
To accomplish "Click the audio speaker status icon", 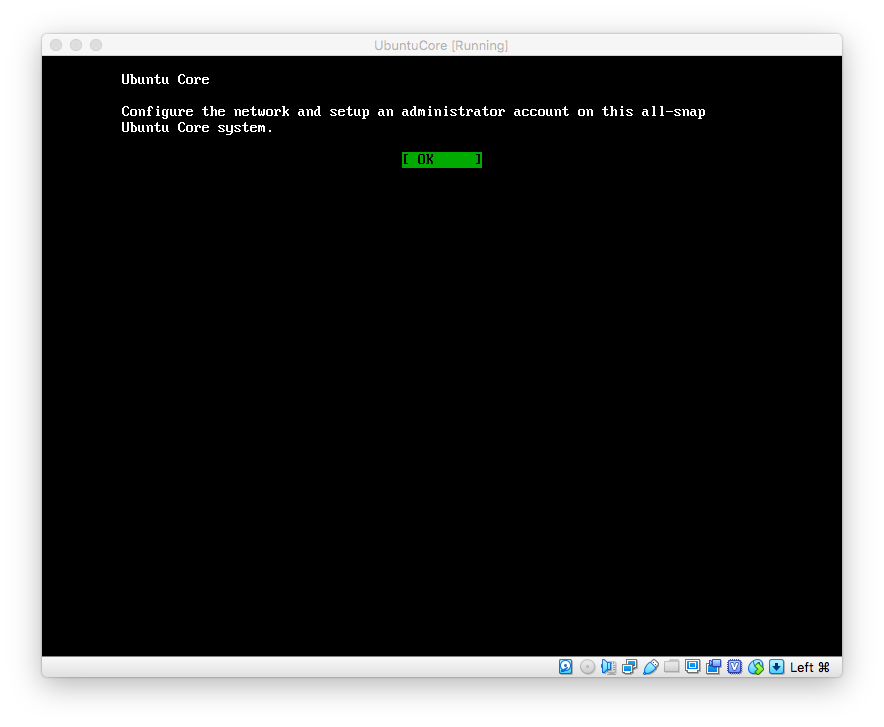I will (608, 667).
